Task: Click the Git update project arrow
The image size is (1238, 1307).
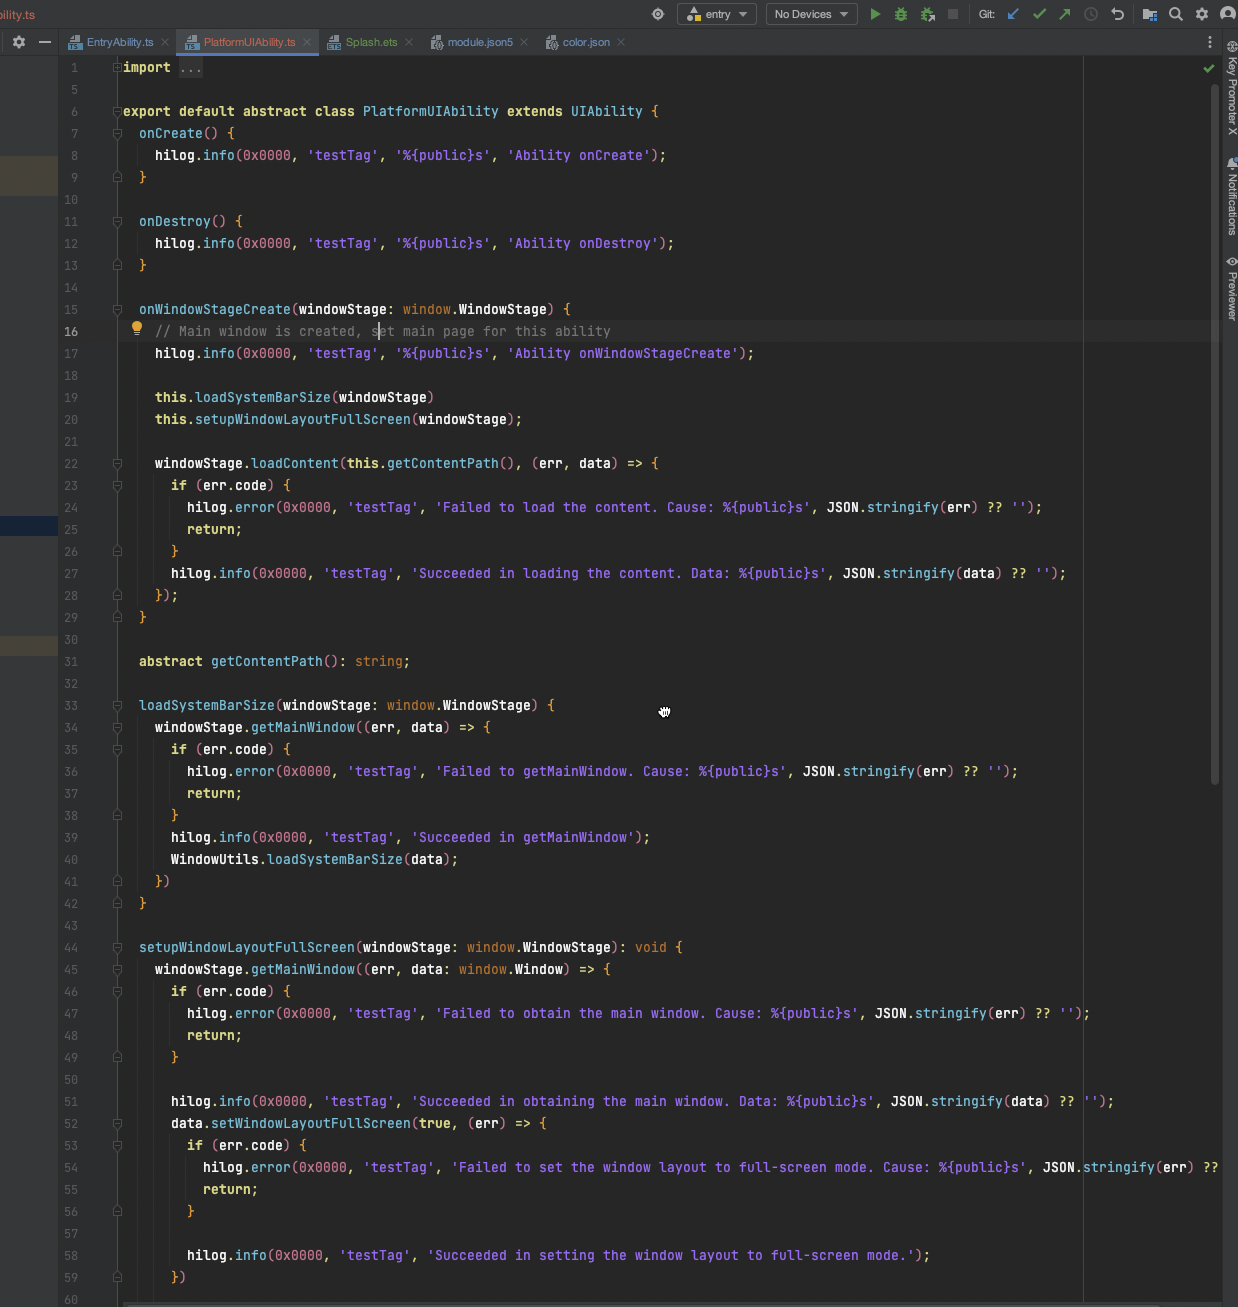Action: pyautogui.click(x=1013, y=14)
